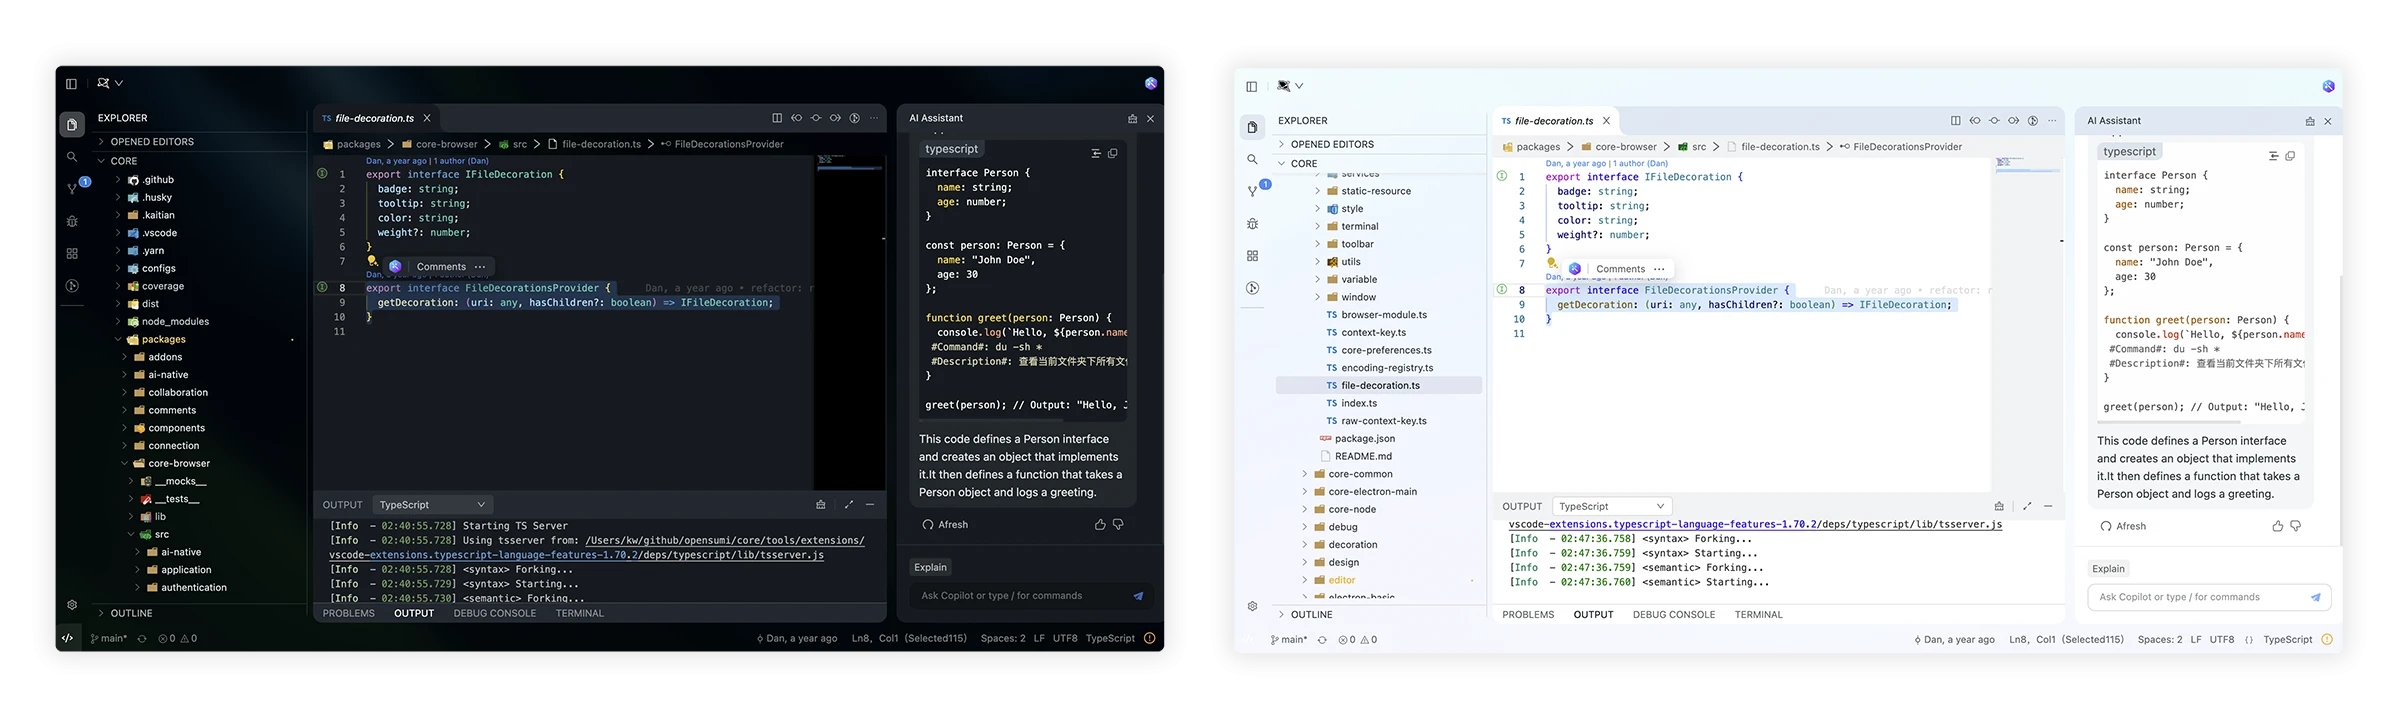2400x721 pixels.
Task: Open settings gear in light window sidebar
Action: pos(1252,606)
